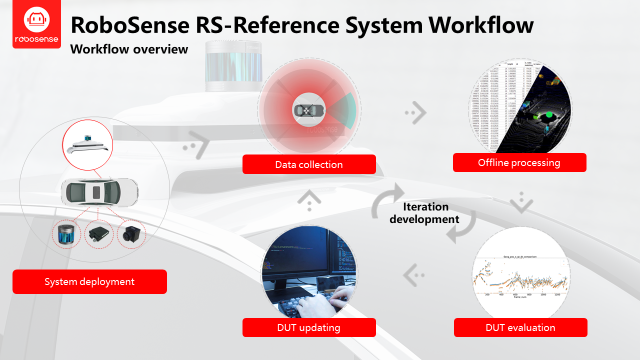
Task: Select the Offline processing label
Action: pos(520,162)
